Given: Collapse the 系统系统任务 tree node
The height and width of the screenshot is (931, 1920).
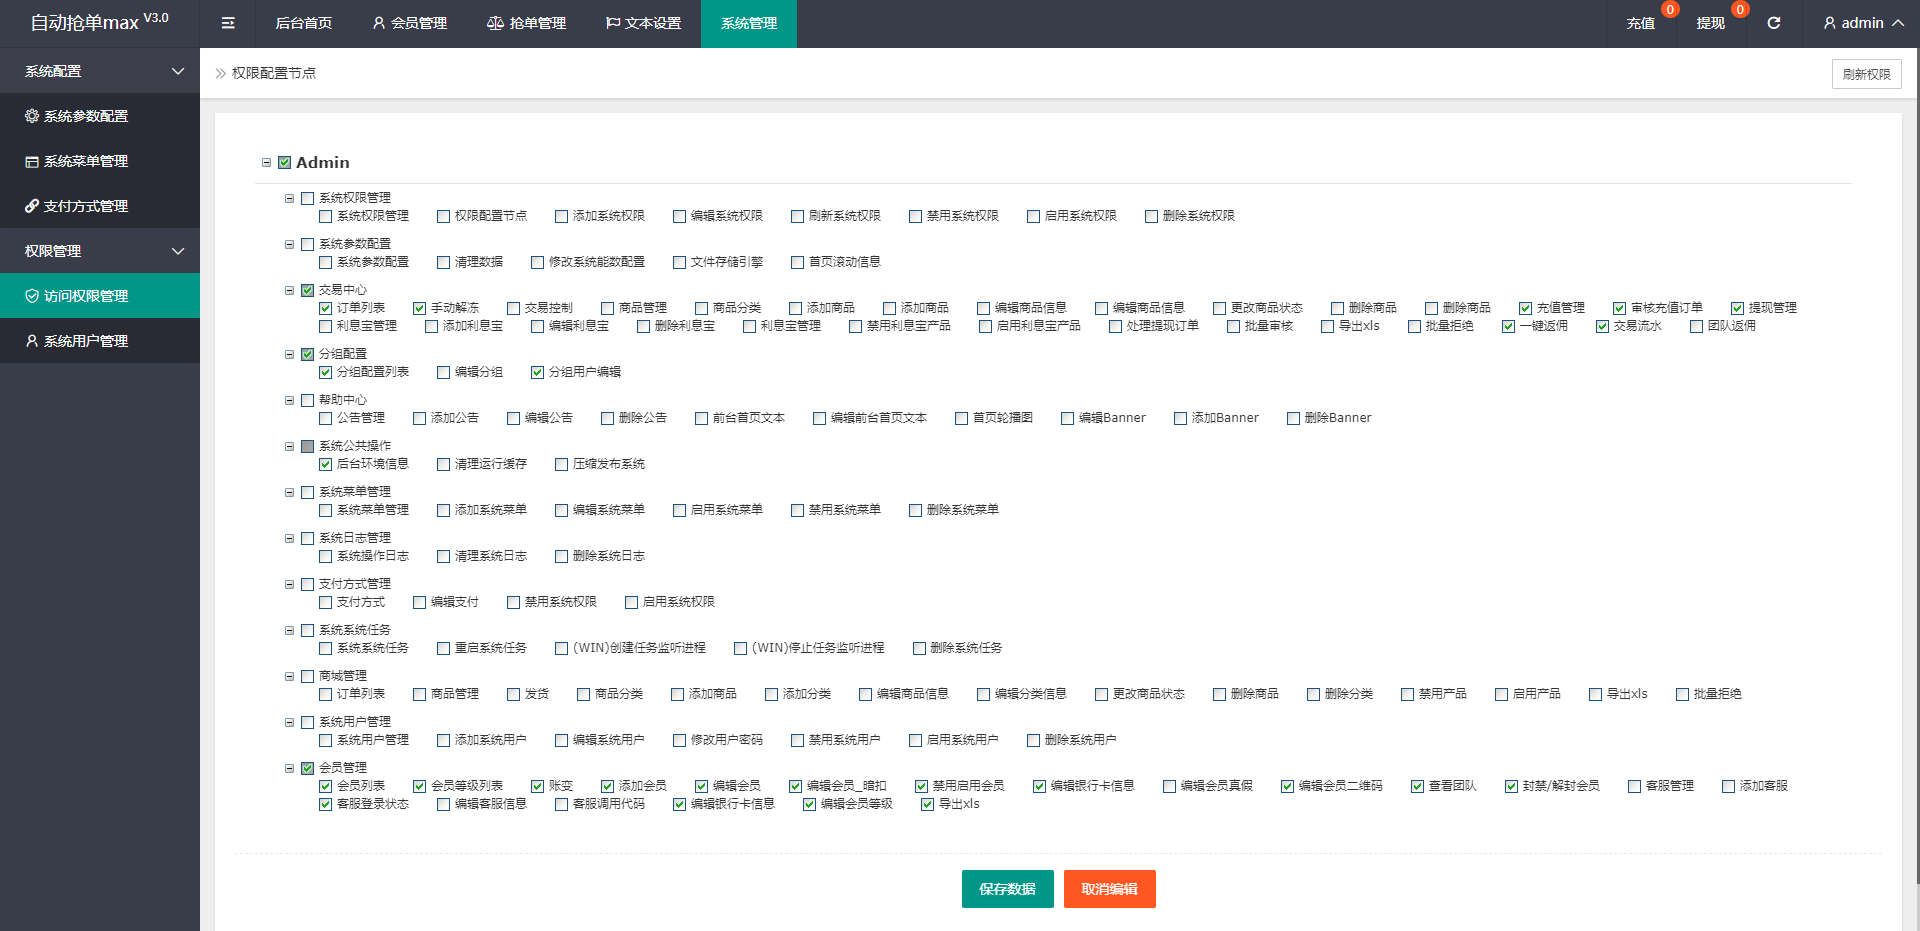Looking at the screenshot, I should click(290, 631).
